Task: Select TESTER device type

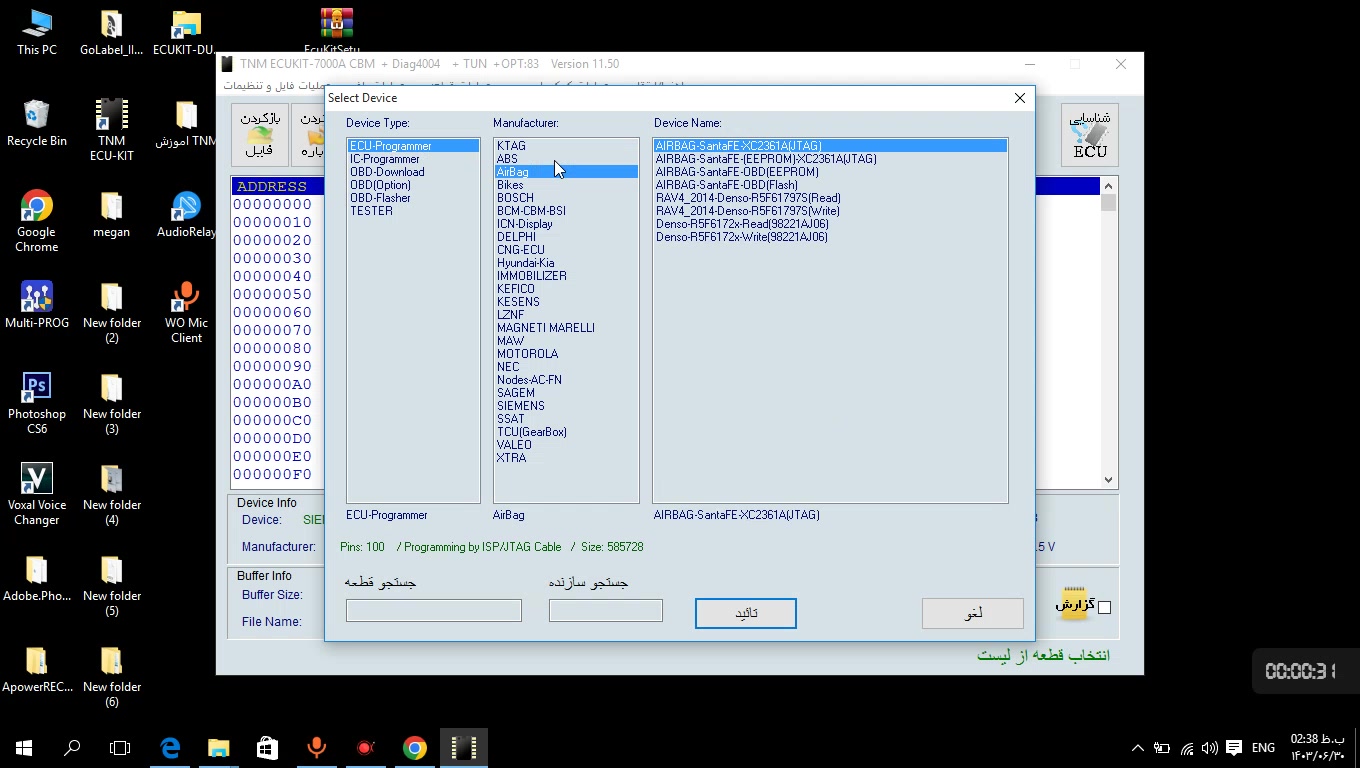Action: [x=413, y=211]
